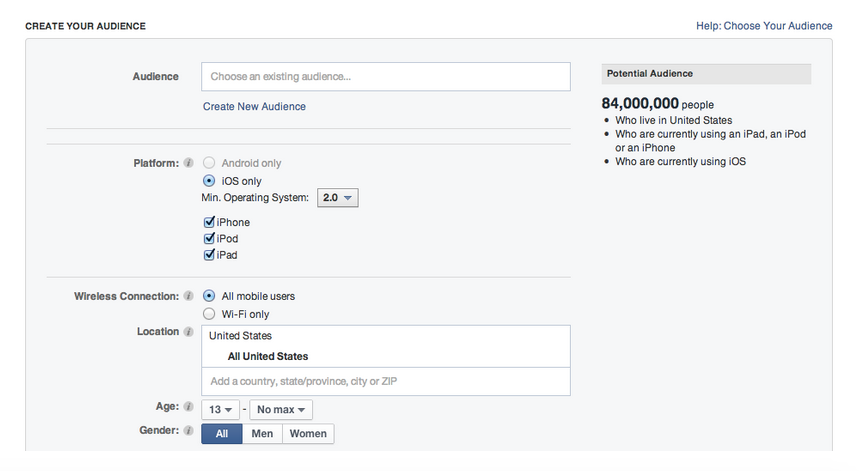The height and width of the screenshot is (471, 859).
Task: Open Create New Audience link
Action: click(x=254, y=106)
